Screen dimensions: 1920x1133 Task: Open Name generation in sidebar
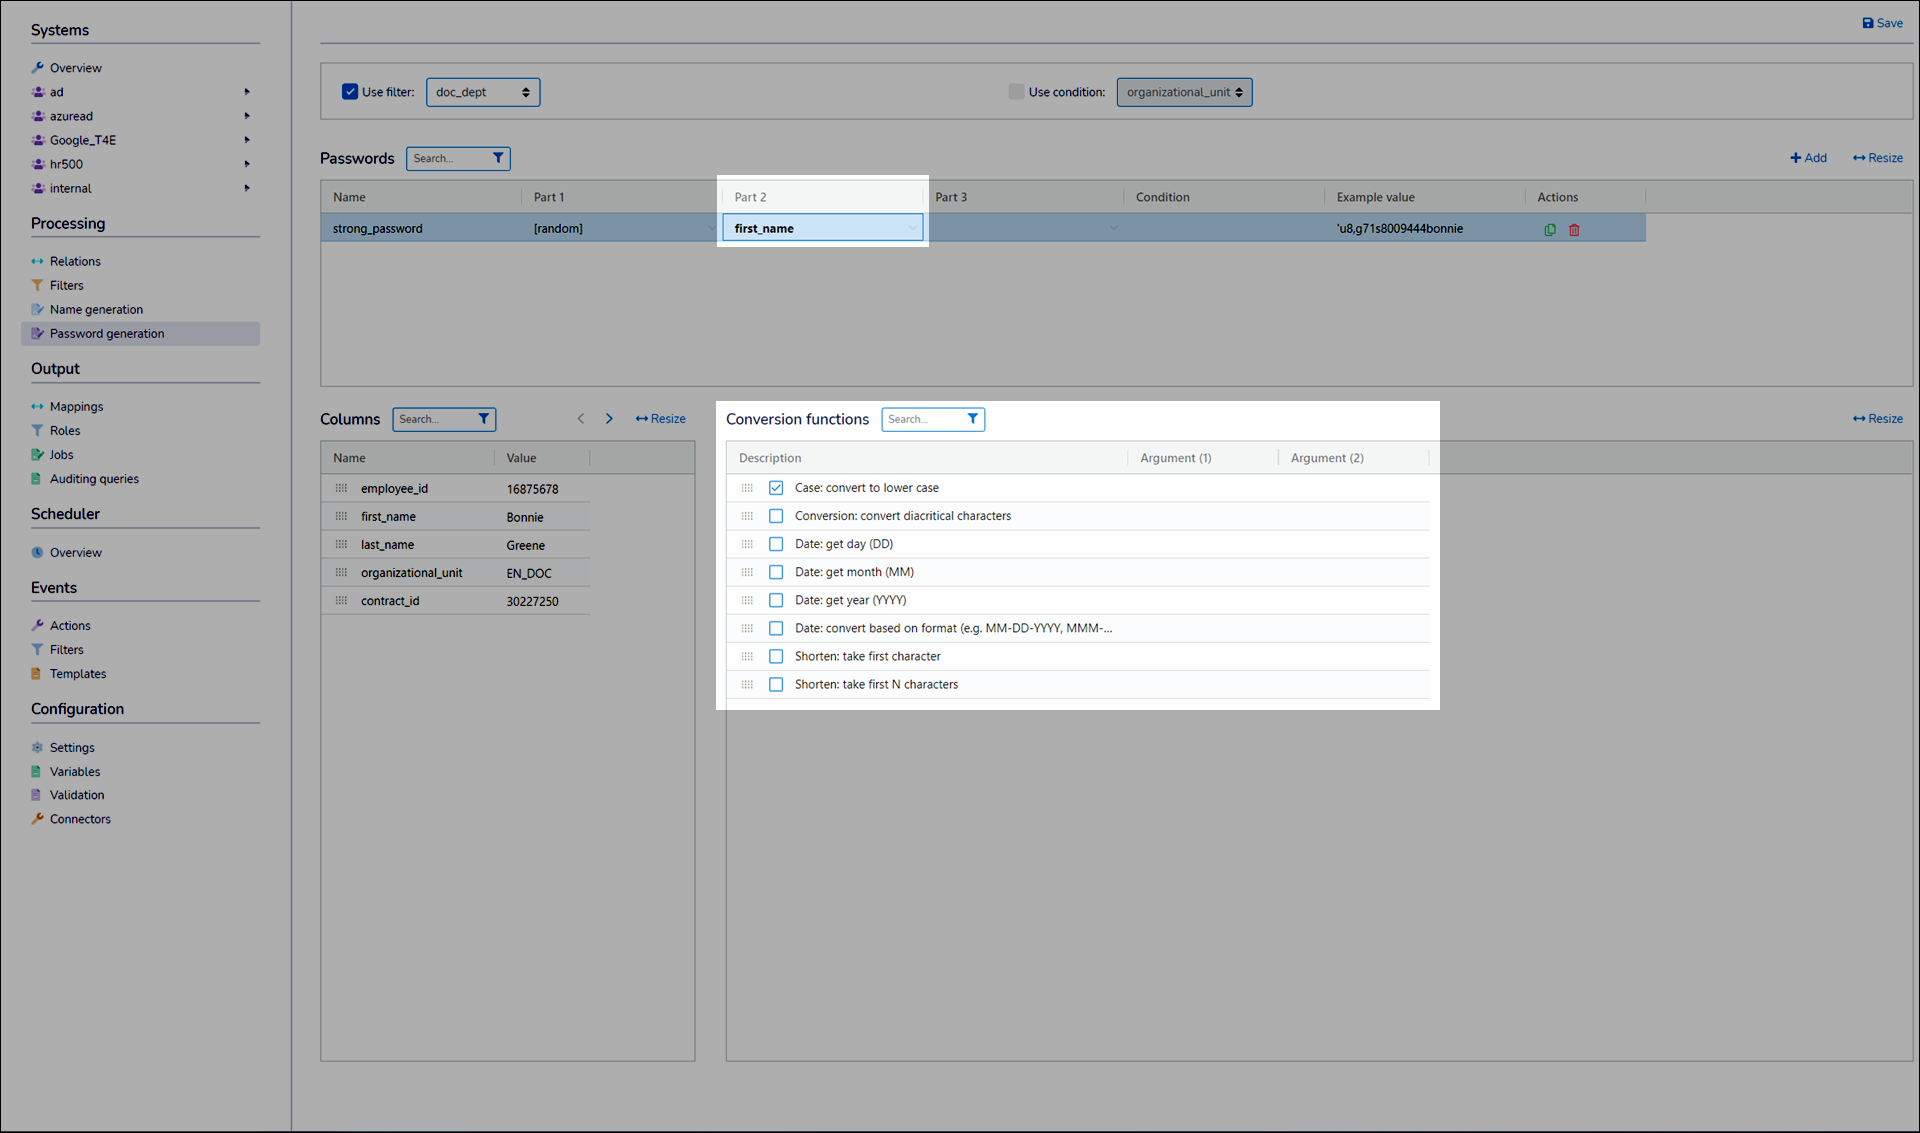96,310
